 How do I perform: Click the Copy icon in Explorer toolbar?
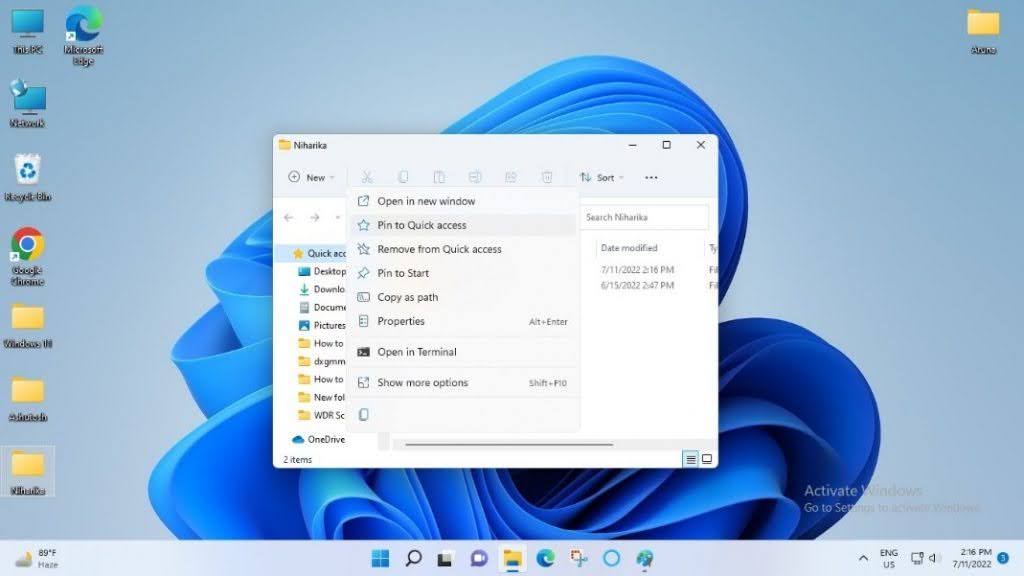(403, 177)
